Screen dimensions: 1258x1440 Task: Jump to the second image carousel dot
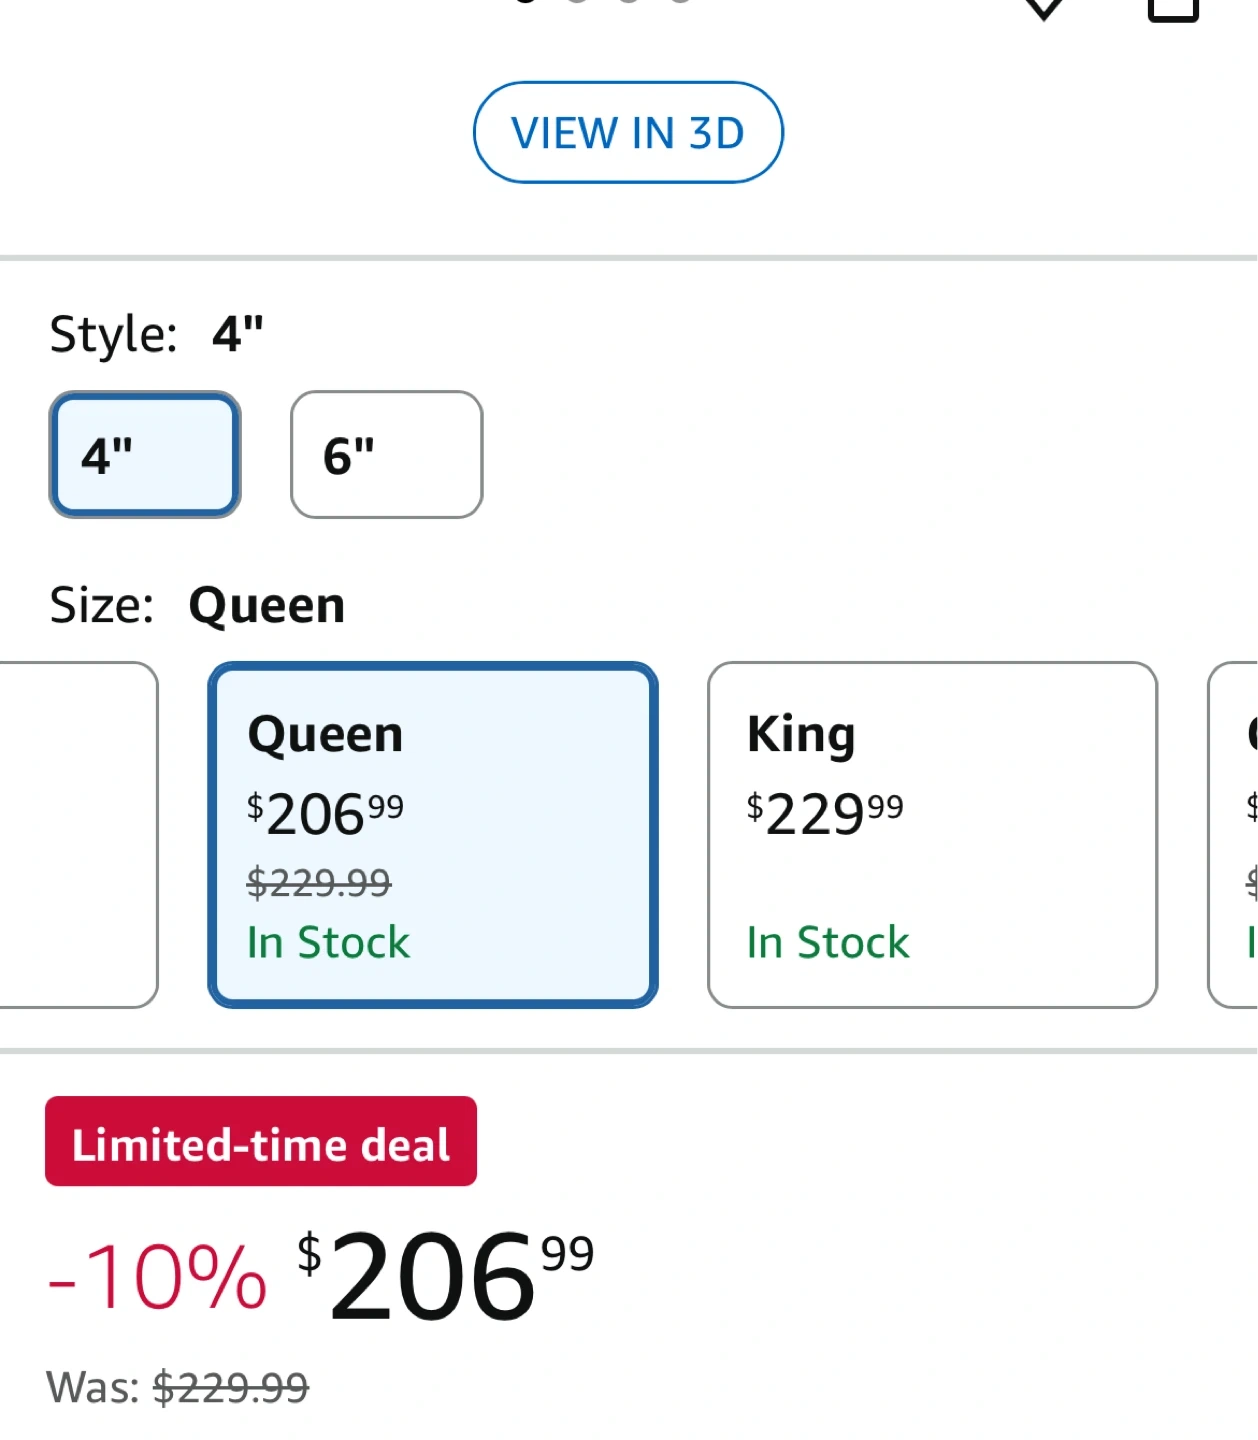coord(577,1)
